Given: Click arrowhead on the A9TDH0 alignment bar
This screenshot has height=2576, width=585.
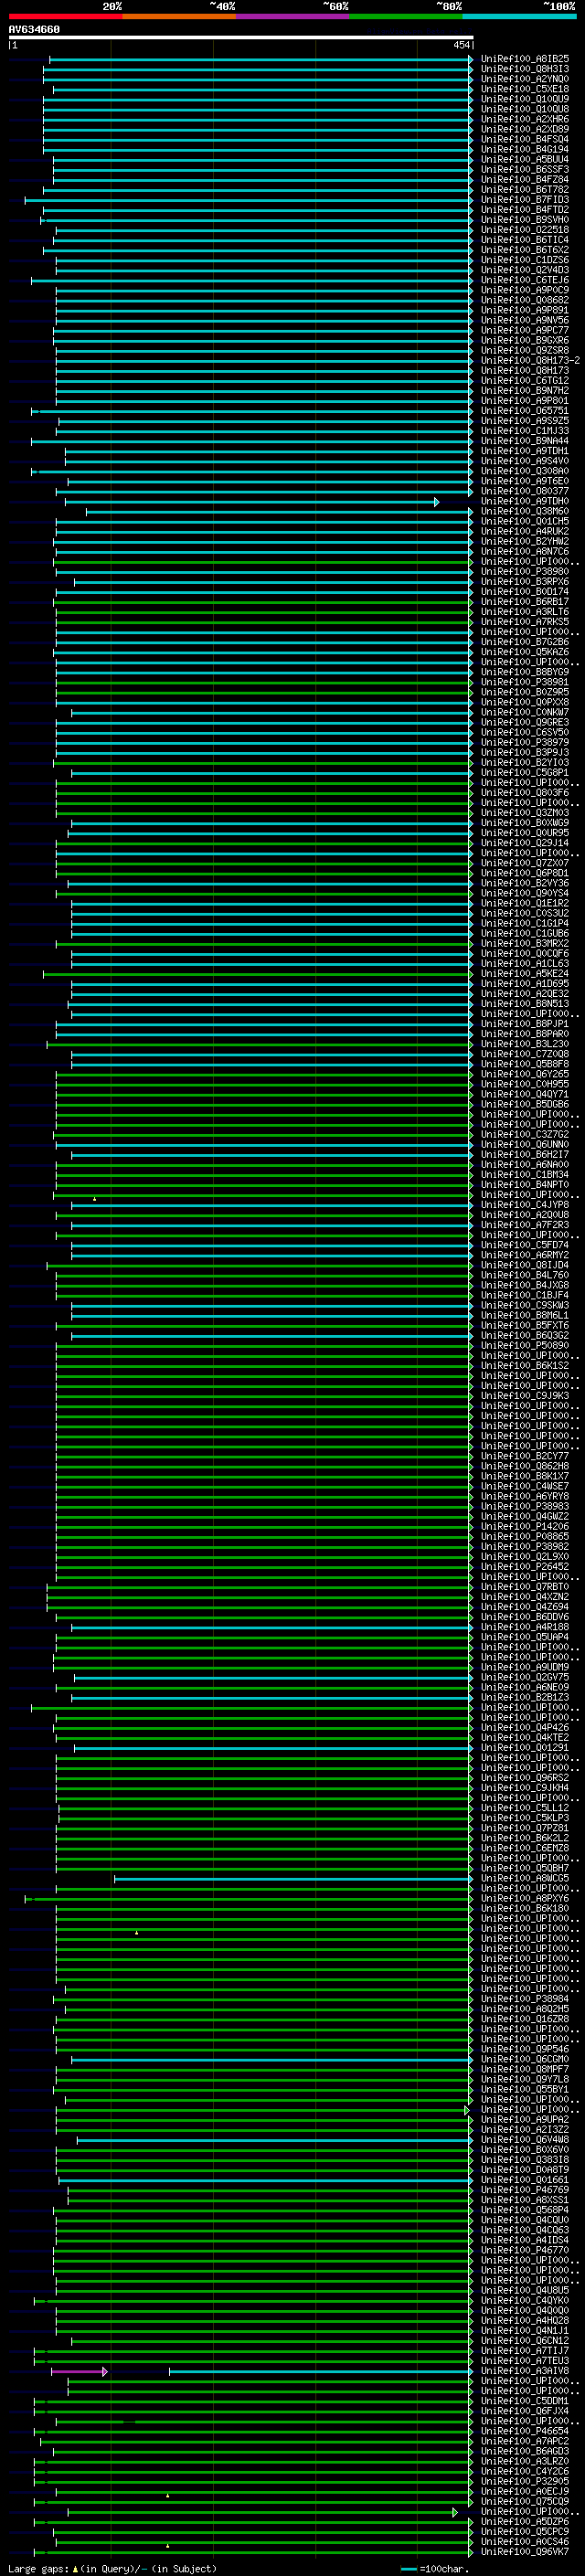Looking at the screenshot, I should (436, 502).
